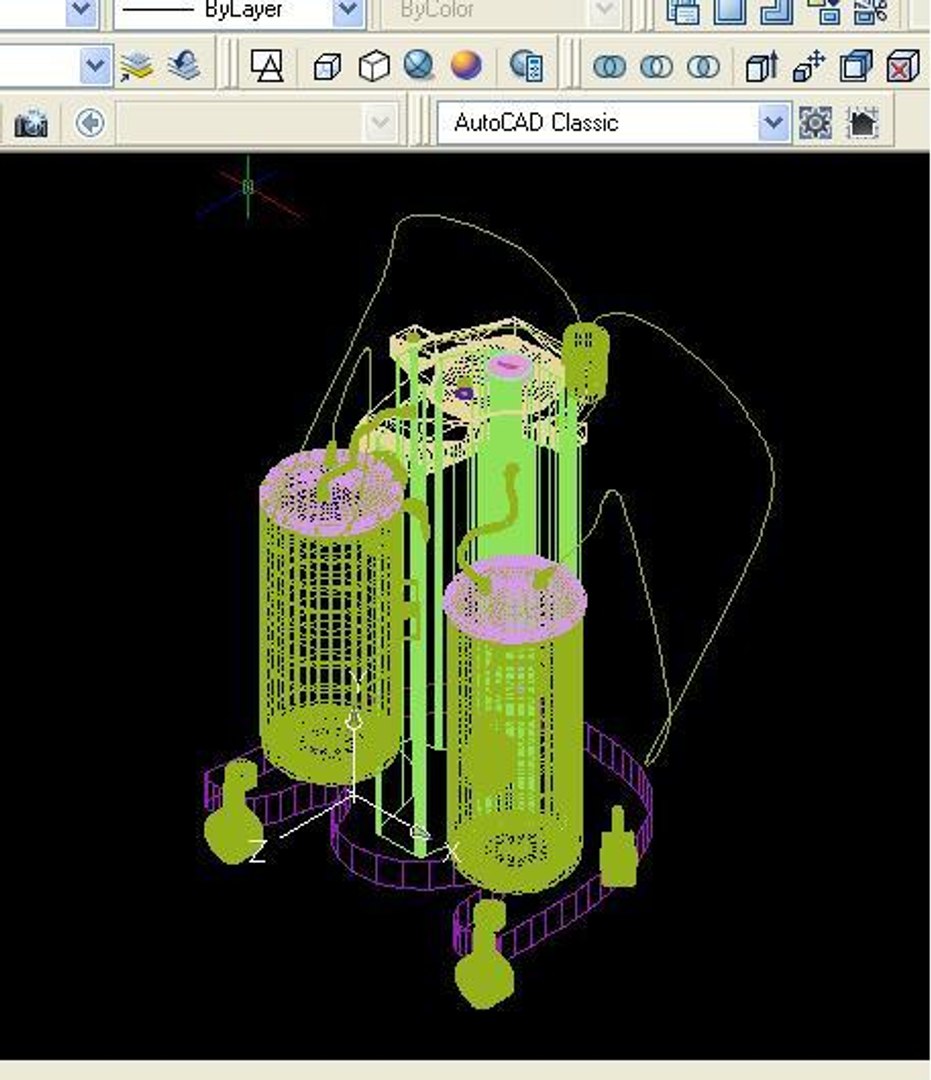Select the Move Faces tool

tap(808, 66)
